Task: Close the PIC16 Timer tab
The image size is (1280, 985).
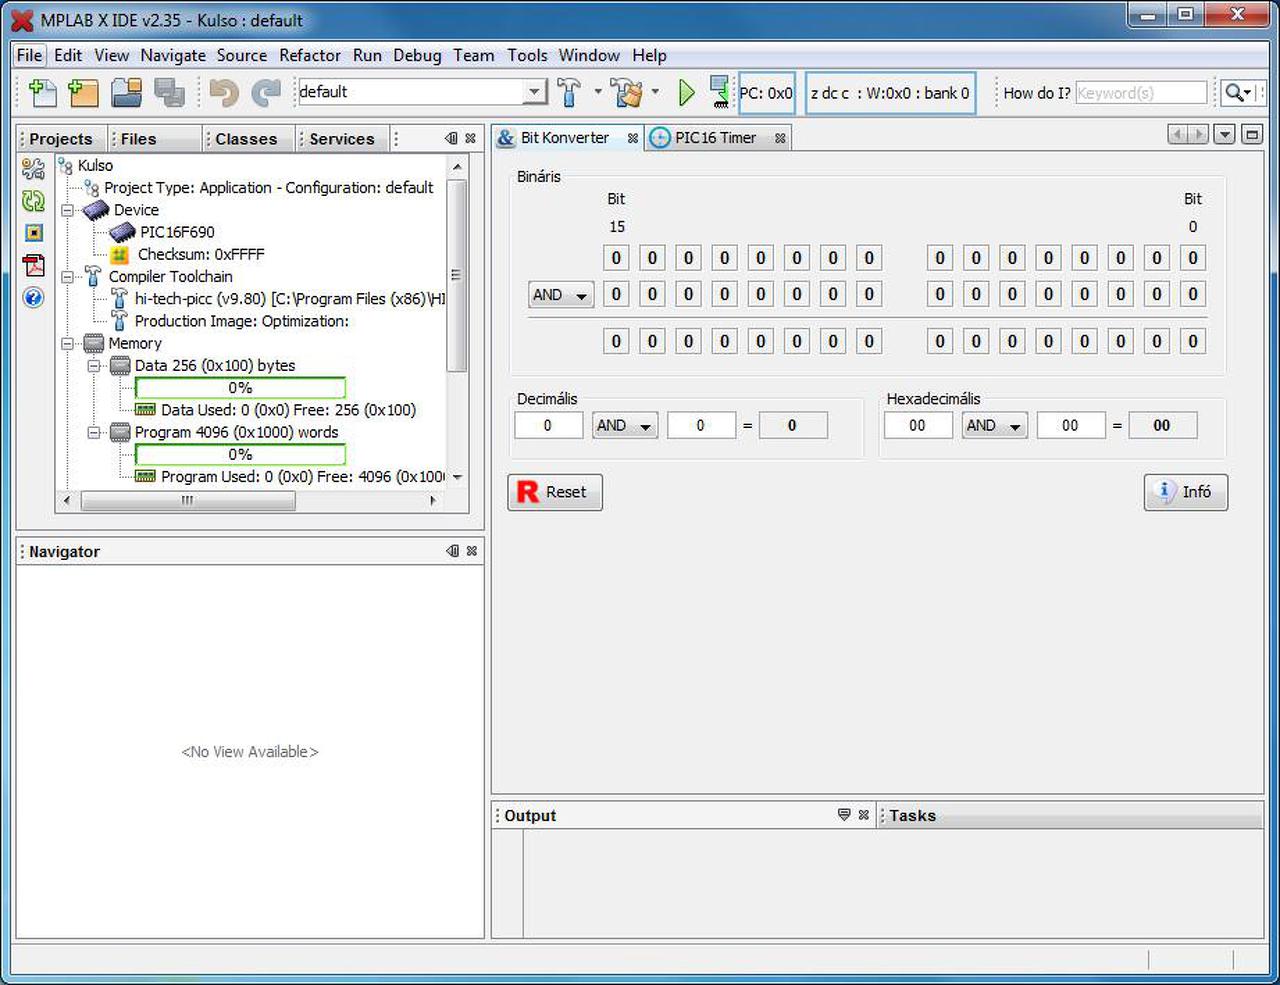Action: pyautogui.click(x=780, y=138)
